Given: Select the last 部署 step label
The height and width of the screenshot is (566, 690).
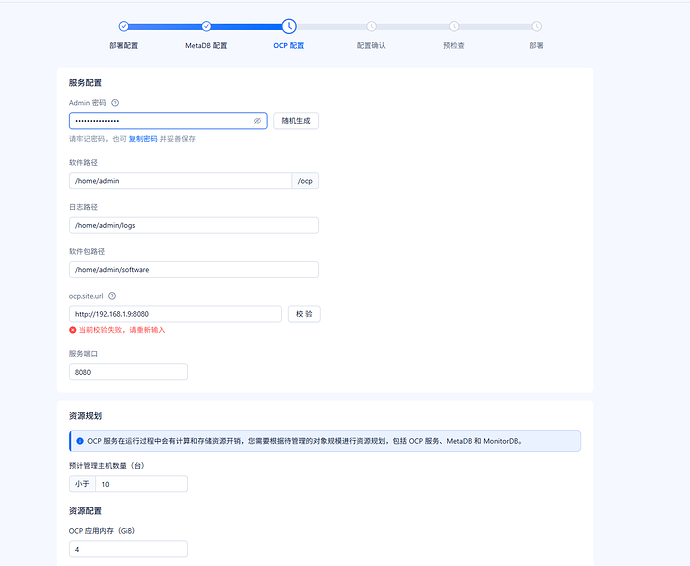Looking at the screenshot, I should point(536,45).
